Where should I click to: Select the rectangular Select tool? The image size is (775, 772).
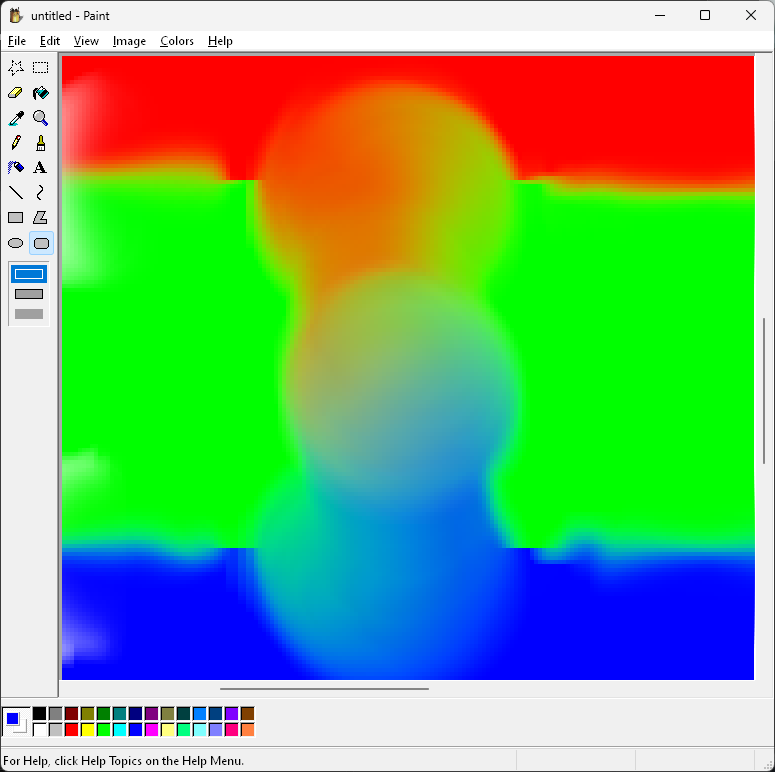(x=41, y=68)
